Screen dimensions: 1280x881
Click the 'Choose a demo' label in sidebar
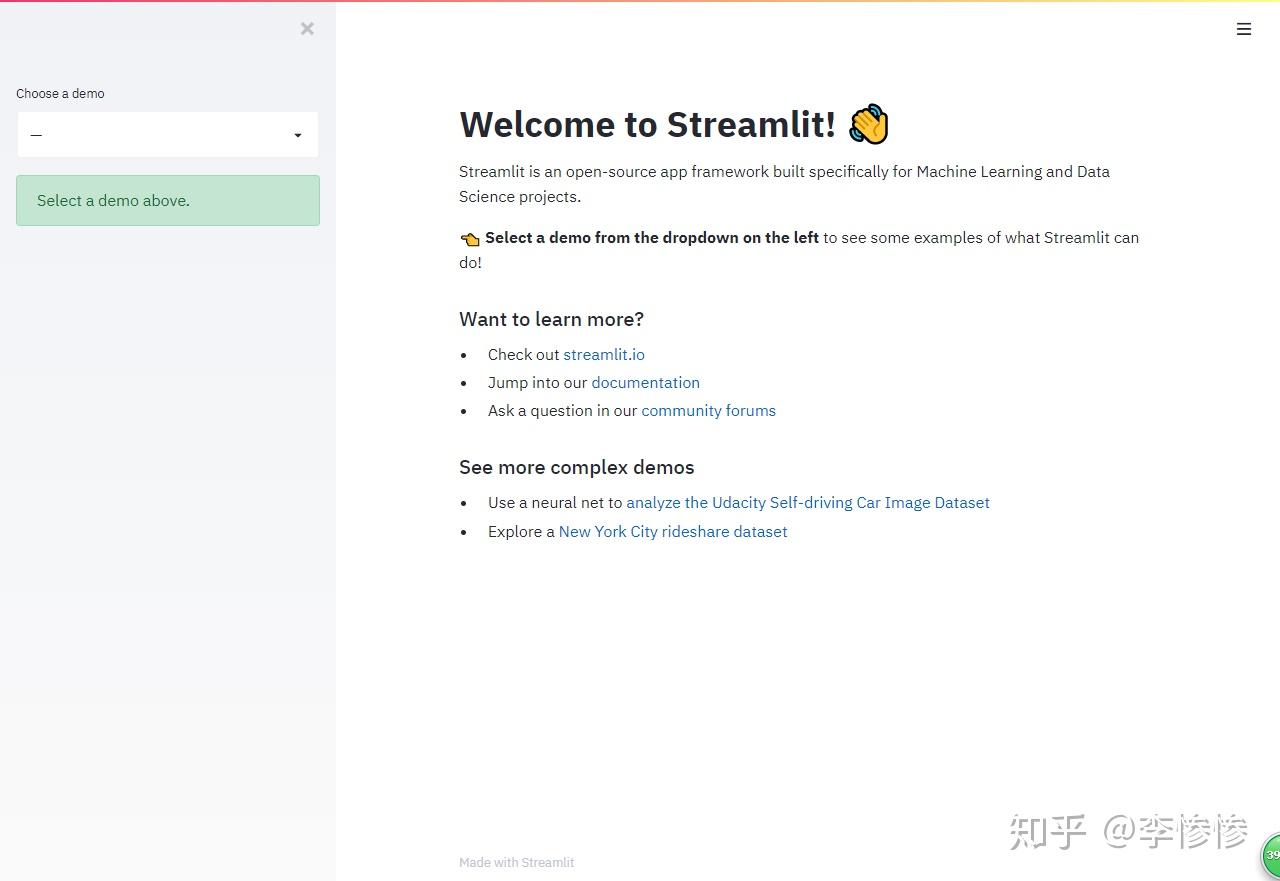pos(60,93)
